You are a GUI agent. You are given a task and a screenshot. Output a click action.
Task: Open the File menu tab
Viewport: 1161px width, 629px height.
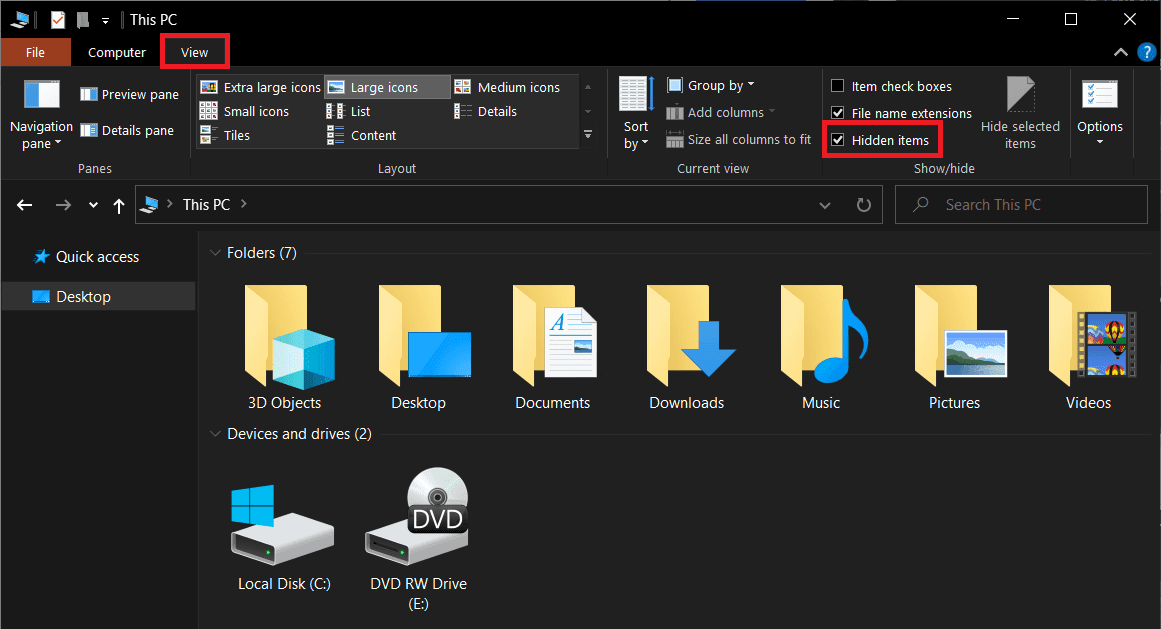[35, 52]
